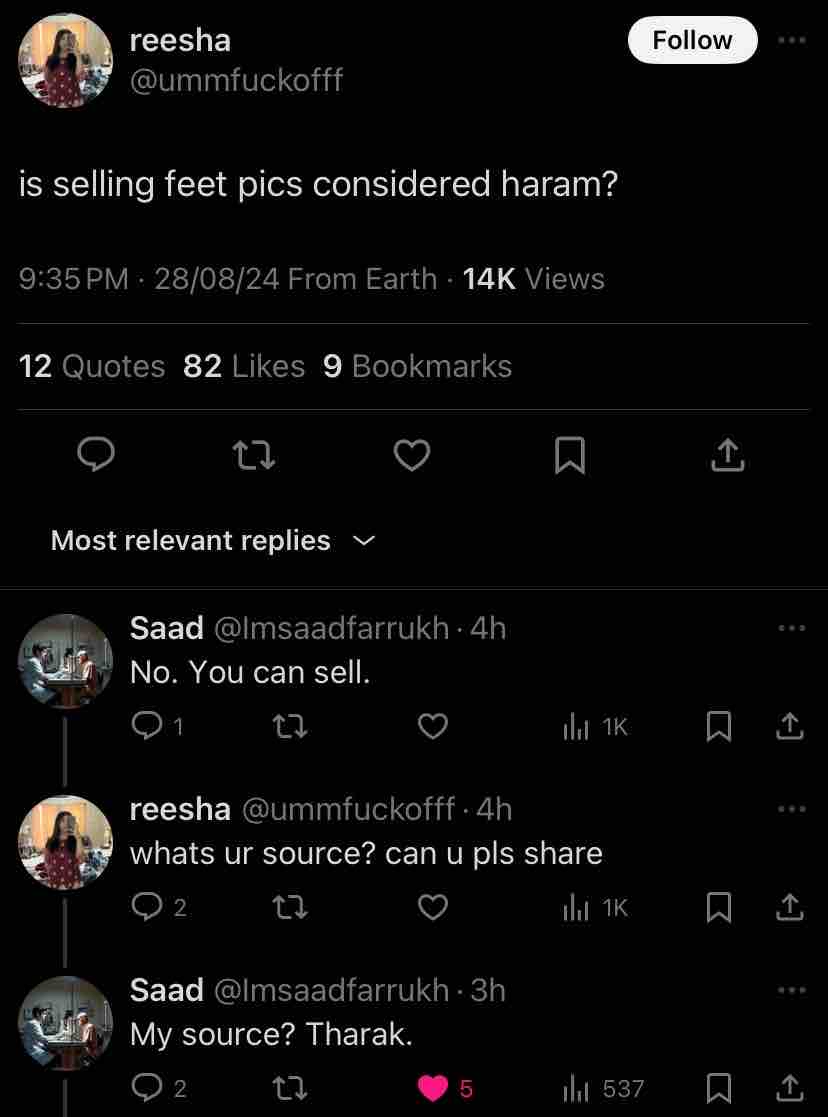Share reesha's tweet via the share icon
The height and width of the screenshot is (1117, 828).
tap(727, 455)
